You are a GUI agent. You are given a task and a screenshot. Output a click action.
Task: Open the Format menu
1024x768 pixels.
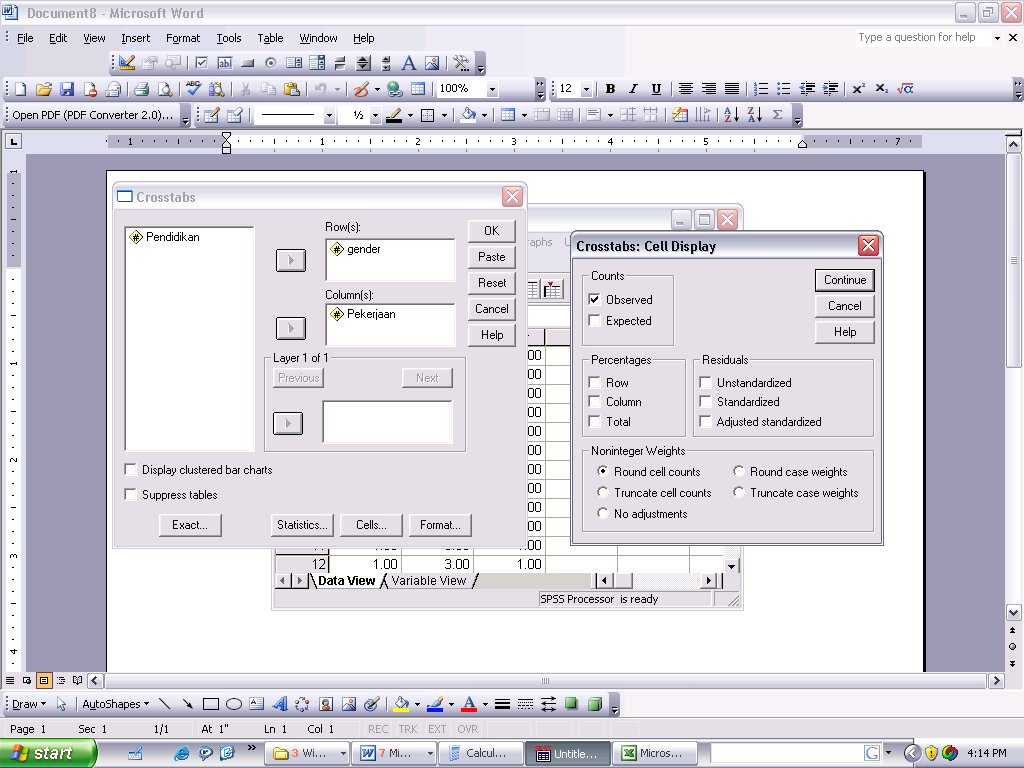click(x=183, y=38)
